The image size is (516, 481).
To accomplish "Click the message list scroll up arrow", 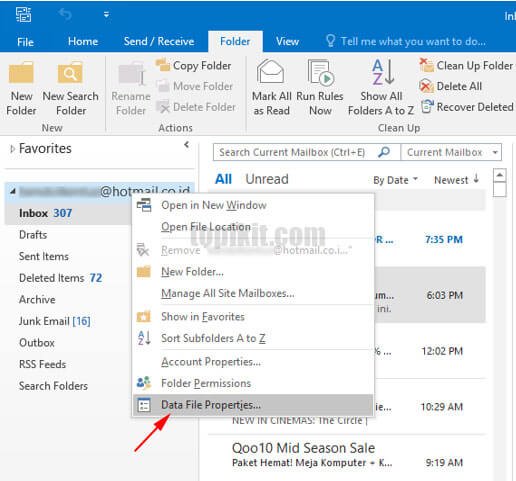I will 500,175.
